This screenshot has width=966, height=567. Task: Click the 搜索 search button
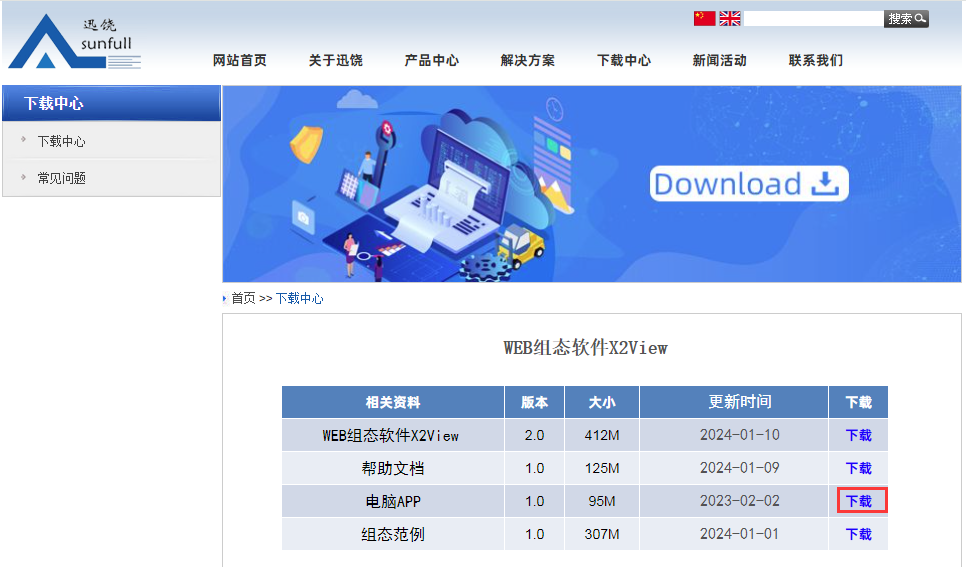[906, 19]
